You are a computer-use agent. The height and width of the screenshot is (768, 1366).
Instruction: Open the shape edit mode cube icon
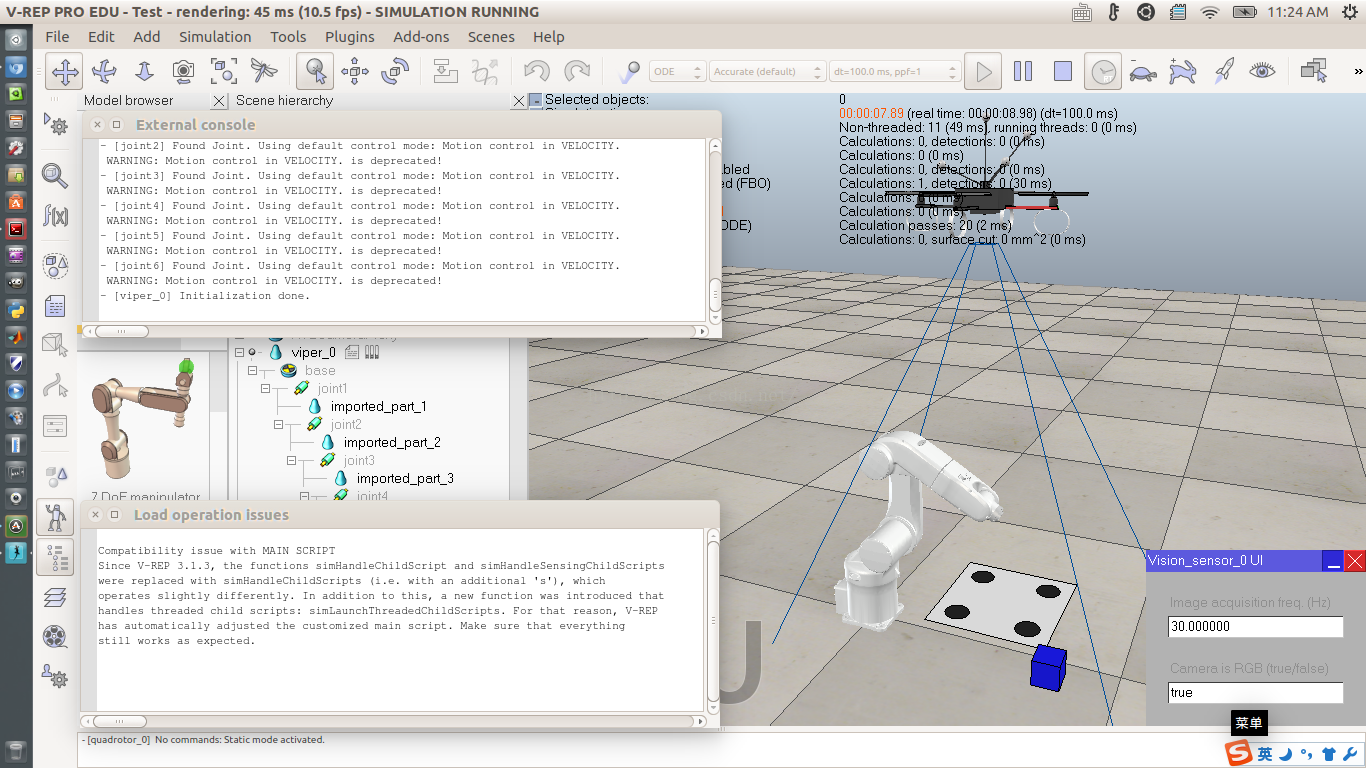pos(55,345)
